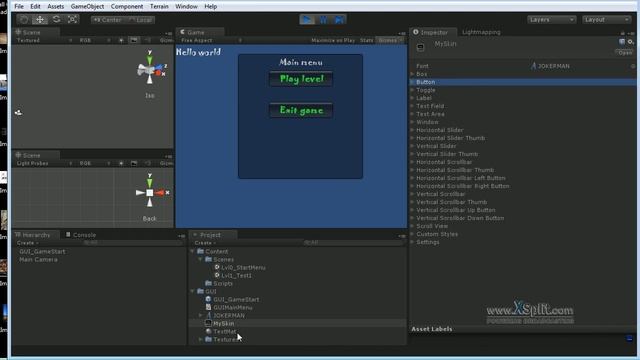Toggle scene lighting icon in upper Scene view
The width and height of the screenshot is (640, 360).
[x=121, y=40]
